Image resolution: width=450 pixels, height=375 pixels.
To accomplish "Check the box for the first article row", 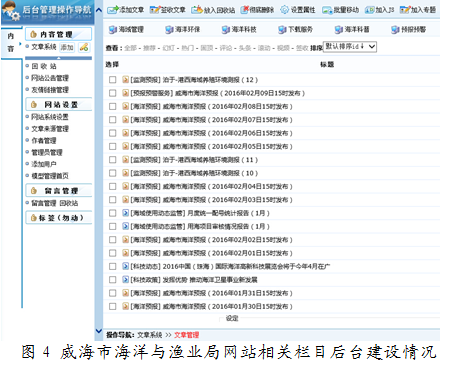I will pos(113,80).
